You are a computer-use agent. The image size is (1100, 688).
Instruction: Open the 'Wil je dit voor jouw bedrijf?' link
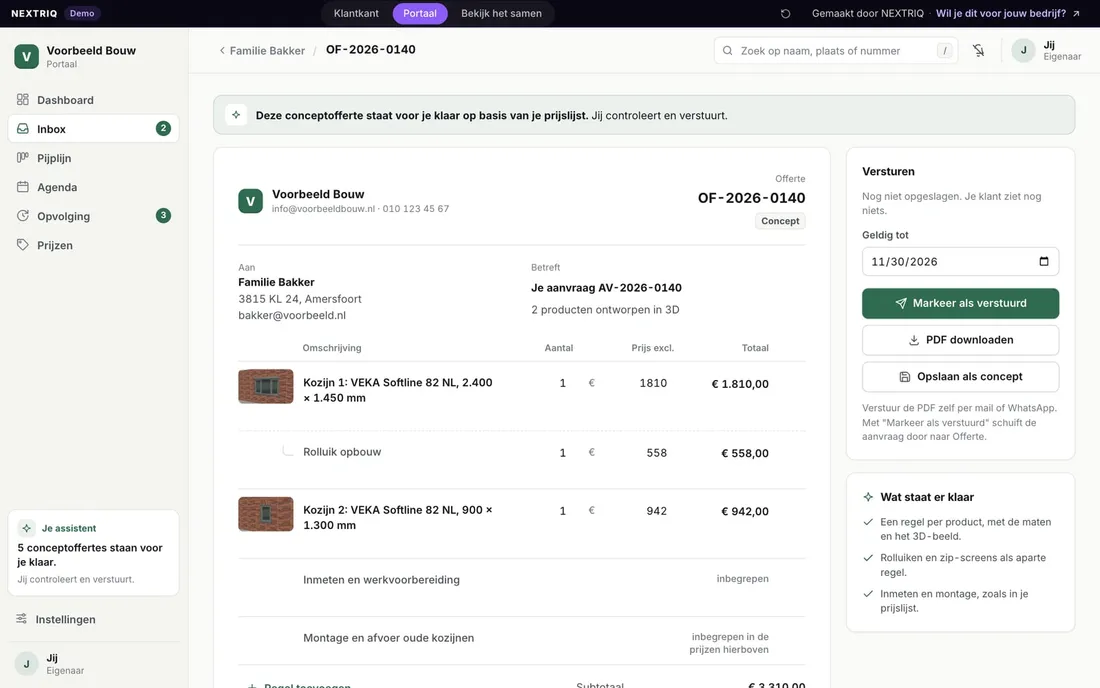(1008, 13)
